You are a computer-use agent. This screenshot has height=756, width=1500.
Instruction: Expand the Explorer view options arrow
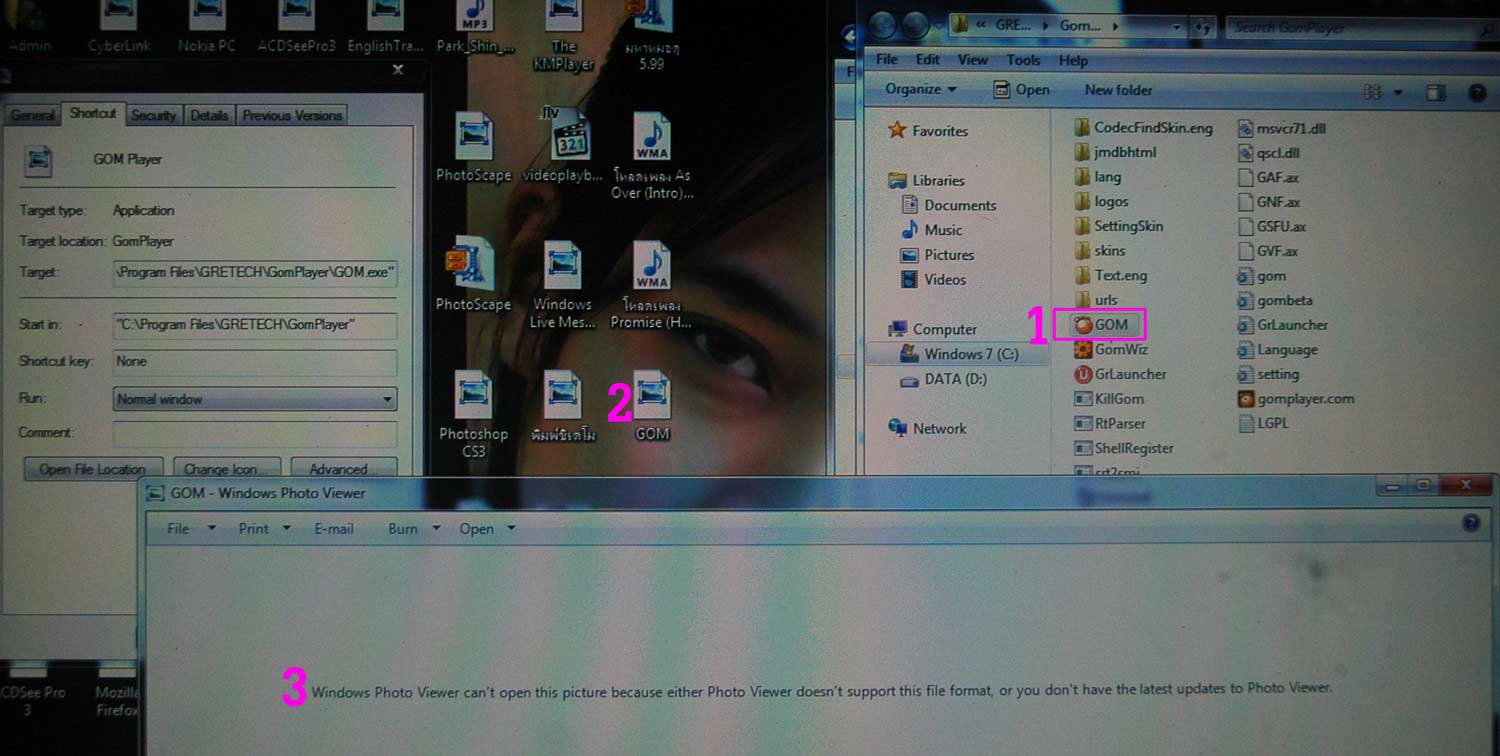(1398, 92)
